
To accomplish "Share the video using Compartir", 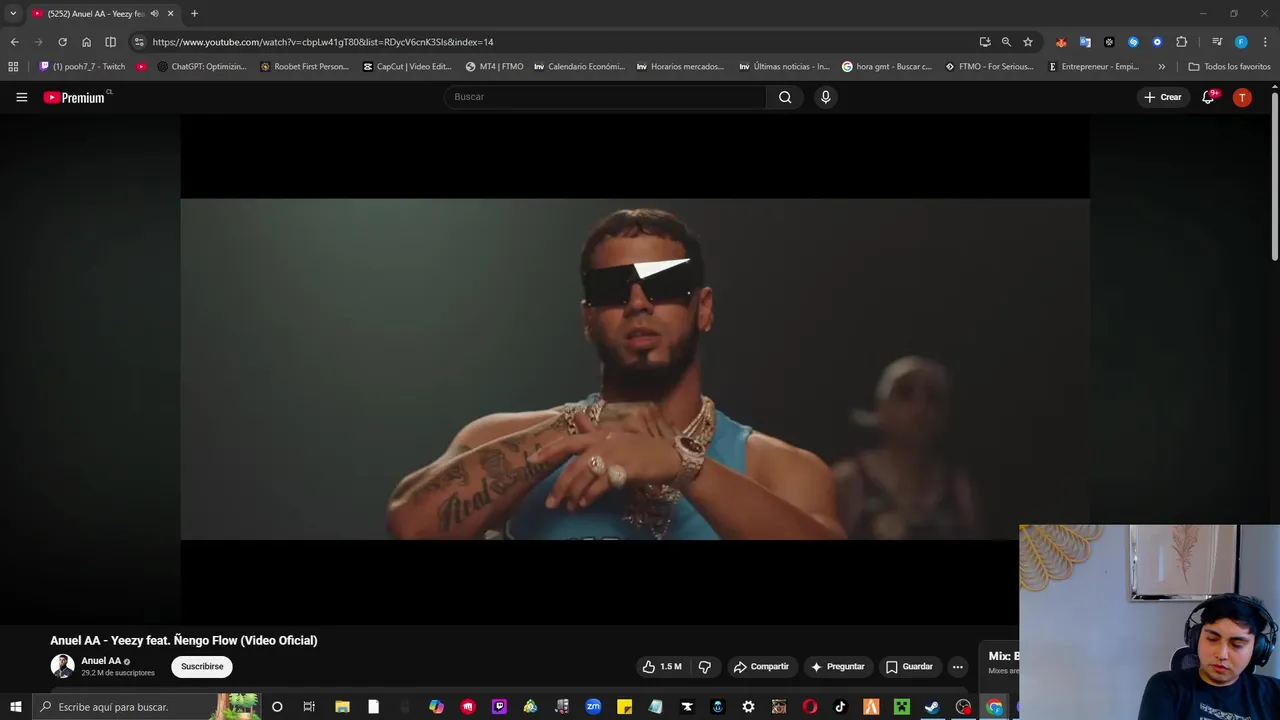I will click(761, 667).
